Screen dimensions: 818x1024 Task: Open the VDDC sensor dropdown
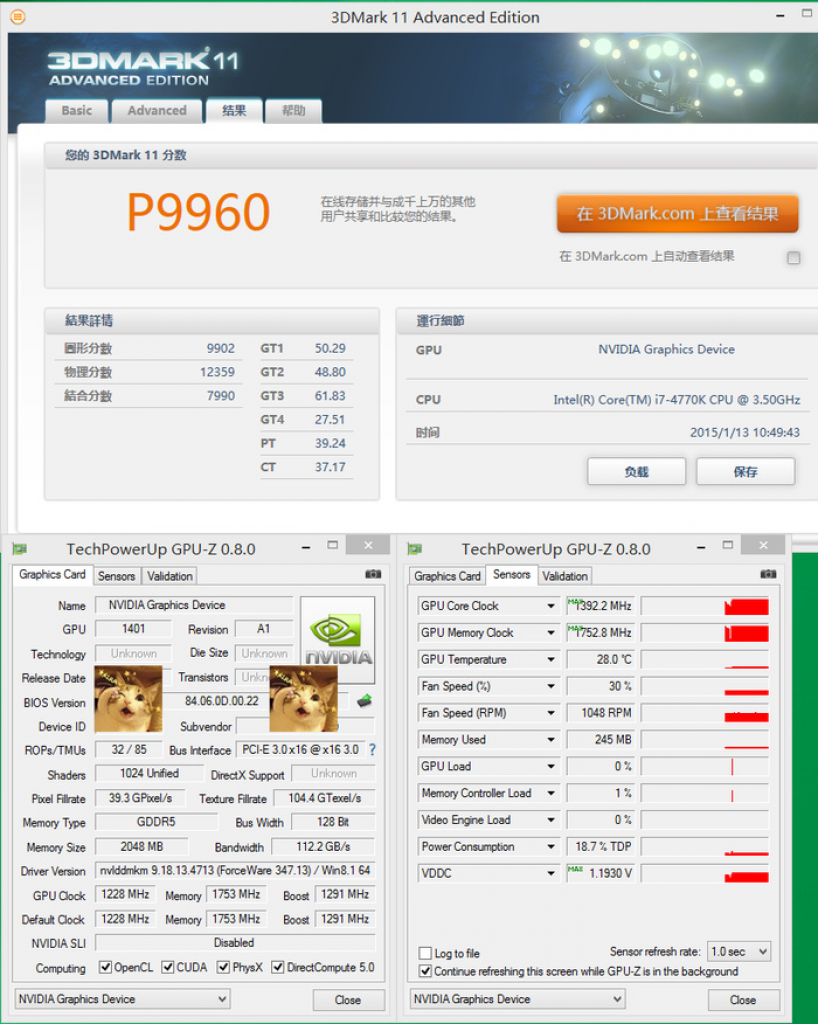click(x=551, y=873)
